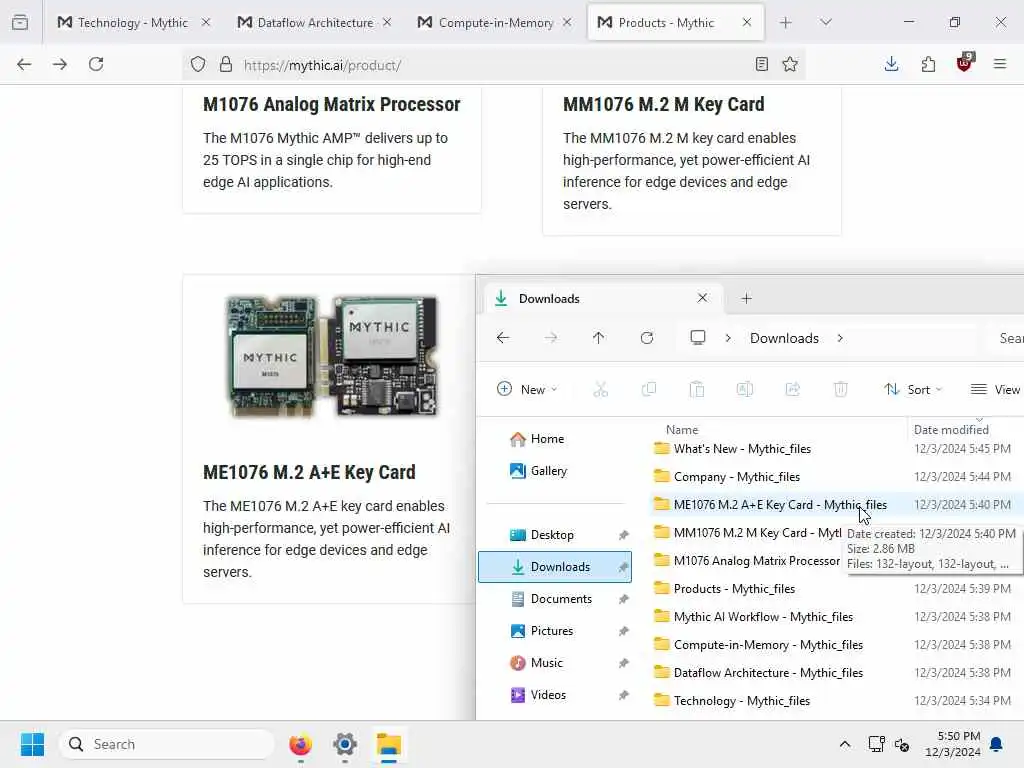Screen dimensions: 1024x768
Task: Go back in Firefox history
Action: pos(24,64)
